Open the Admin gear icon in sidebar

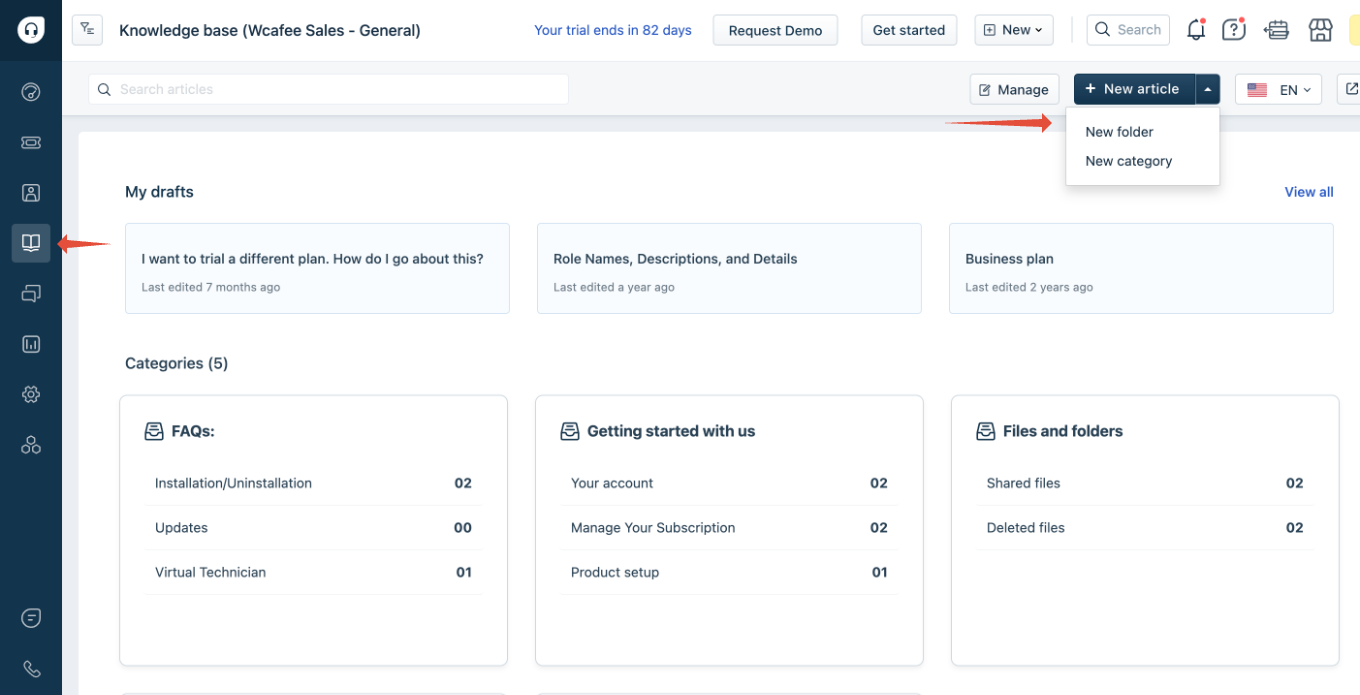coord(31,395)
